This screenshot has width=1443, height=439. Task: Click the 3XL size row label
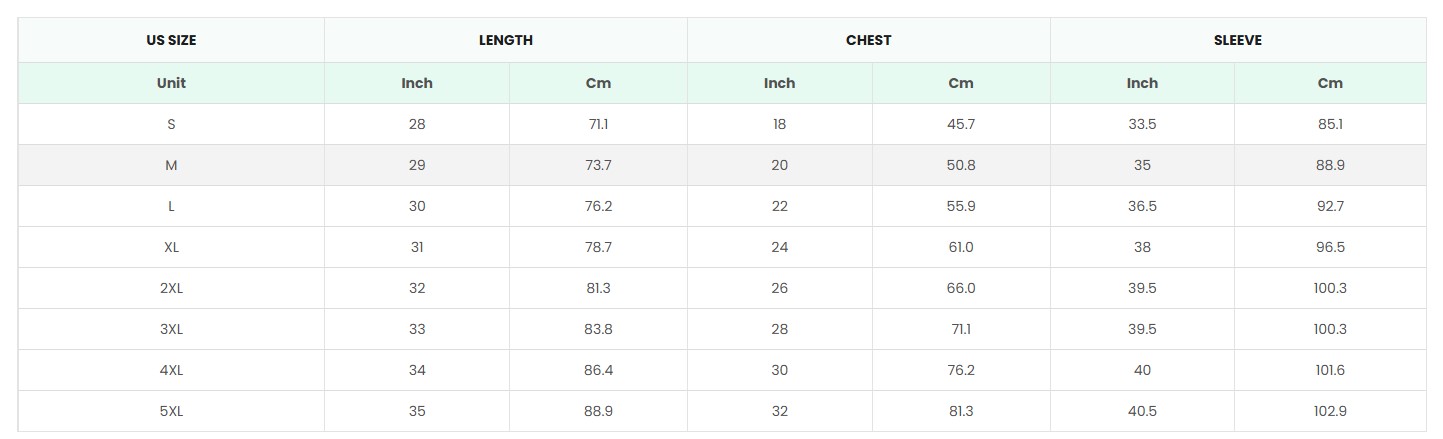click(x=171, y=329)
